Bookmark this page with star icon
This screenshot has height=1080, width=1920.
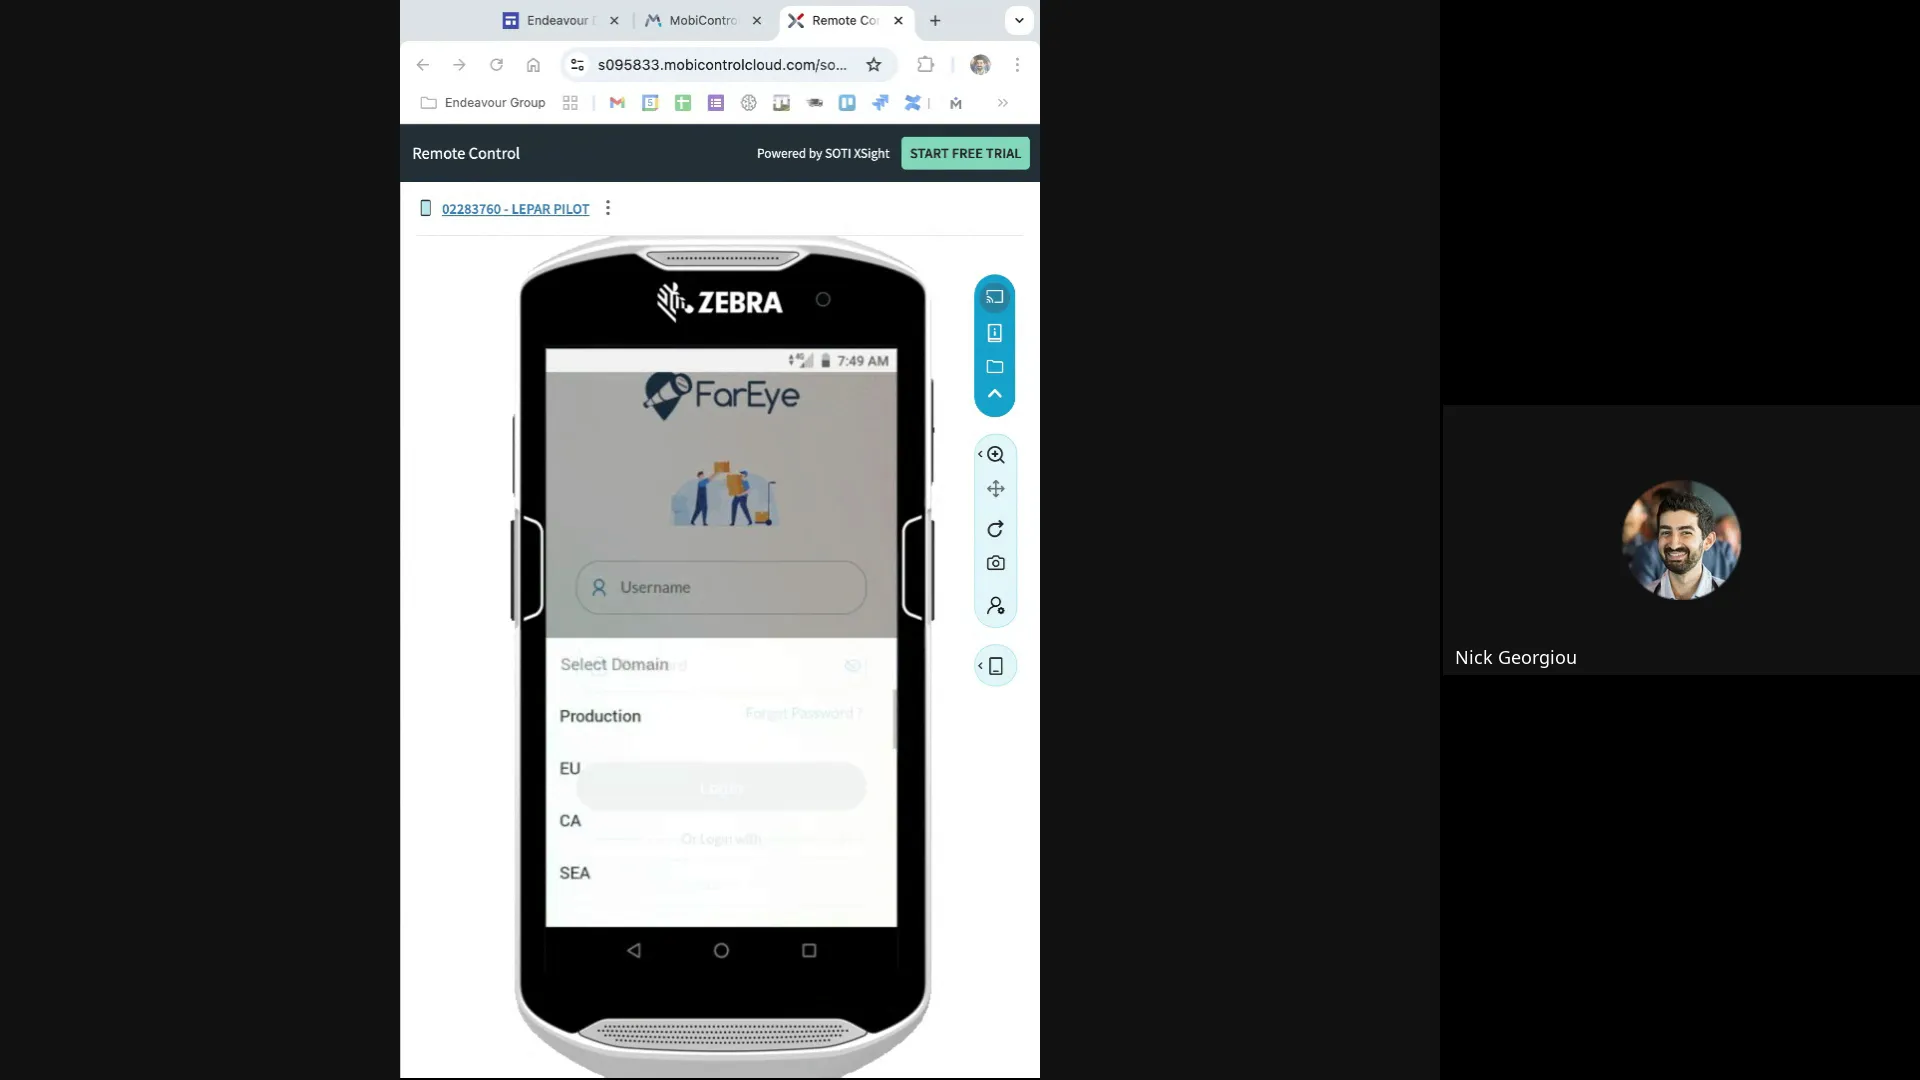(874, 65)
